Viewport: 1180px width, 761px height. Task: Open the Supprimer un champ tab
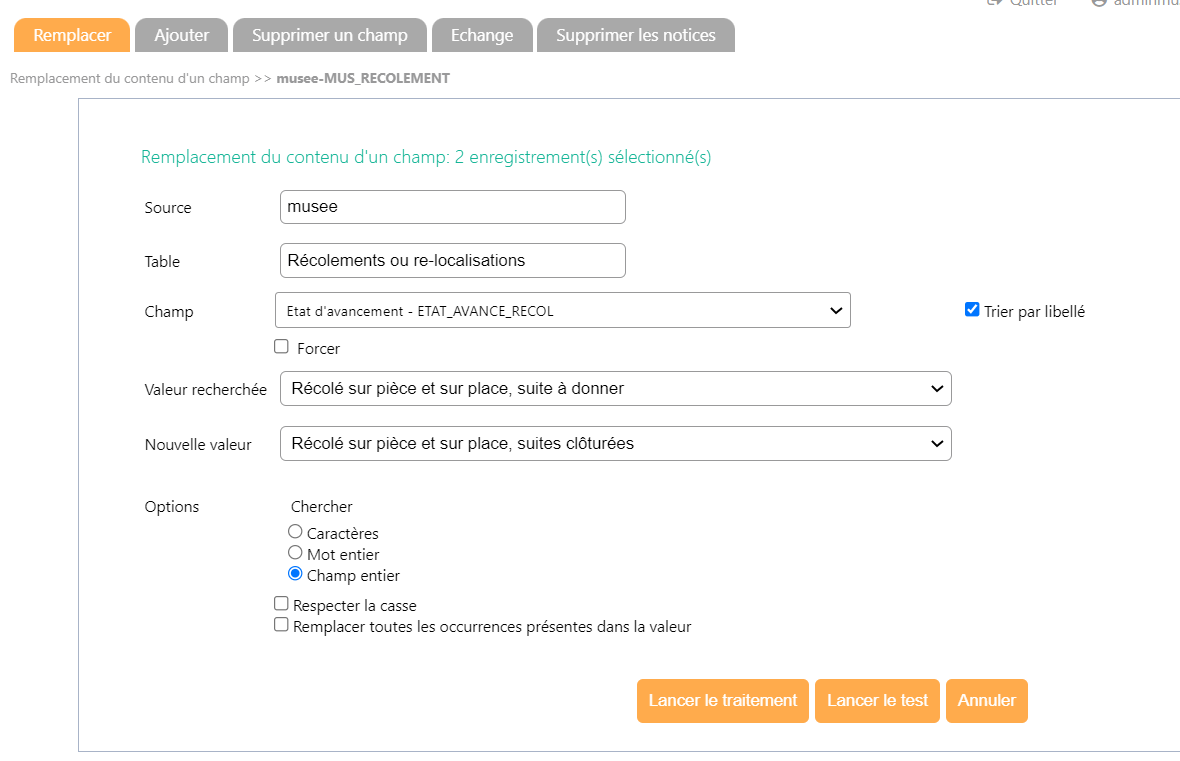[x=329, y=35]
